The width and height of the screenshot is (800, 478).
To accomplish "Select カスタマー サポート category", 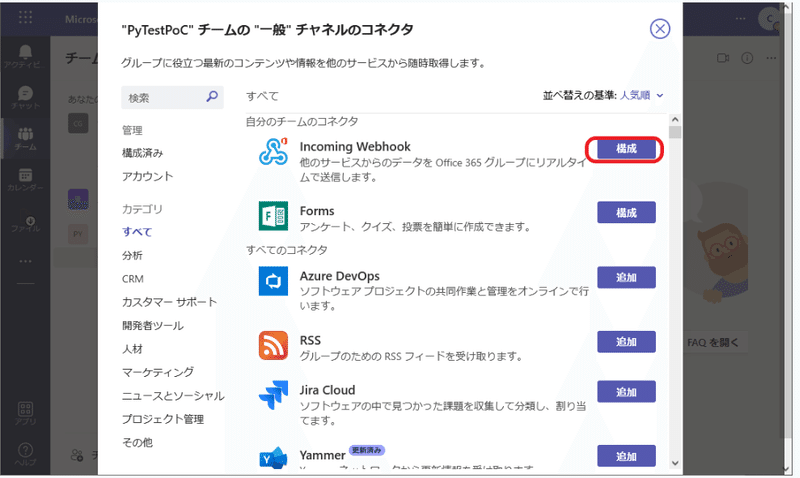I will point(169,302).
